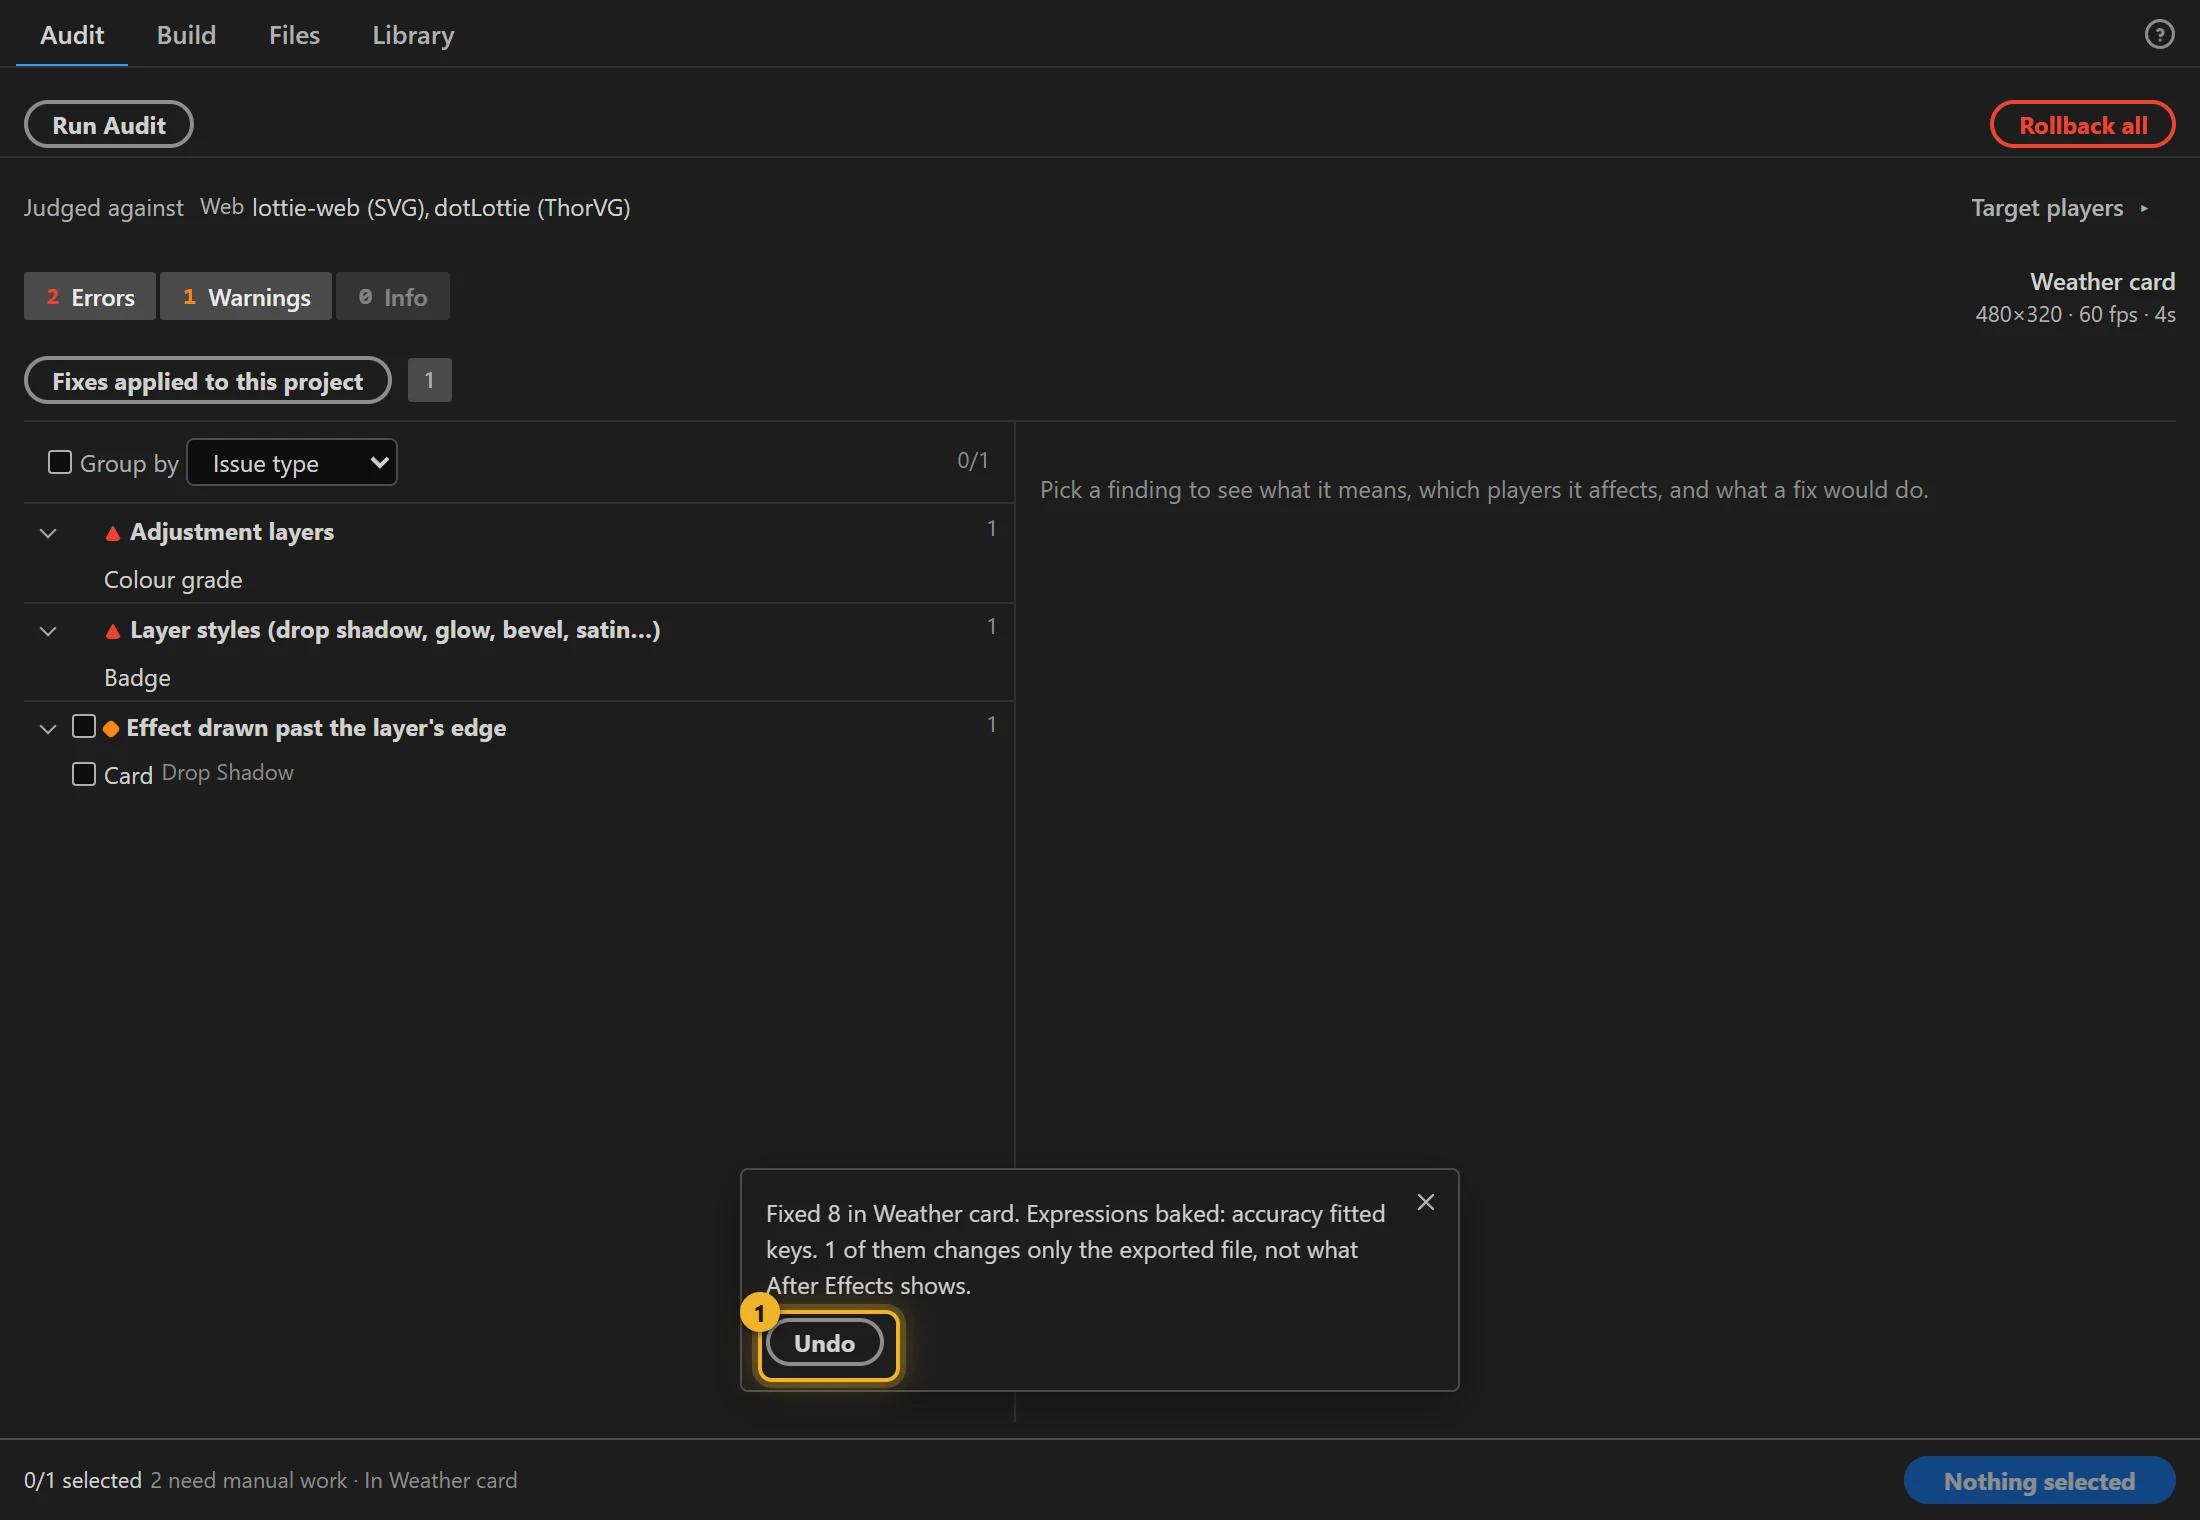
Task: Undo the applied fixes
Action: click(825, 1343)
